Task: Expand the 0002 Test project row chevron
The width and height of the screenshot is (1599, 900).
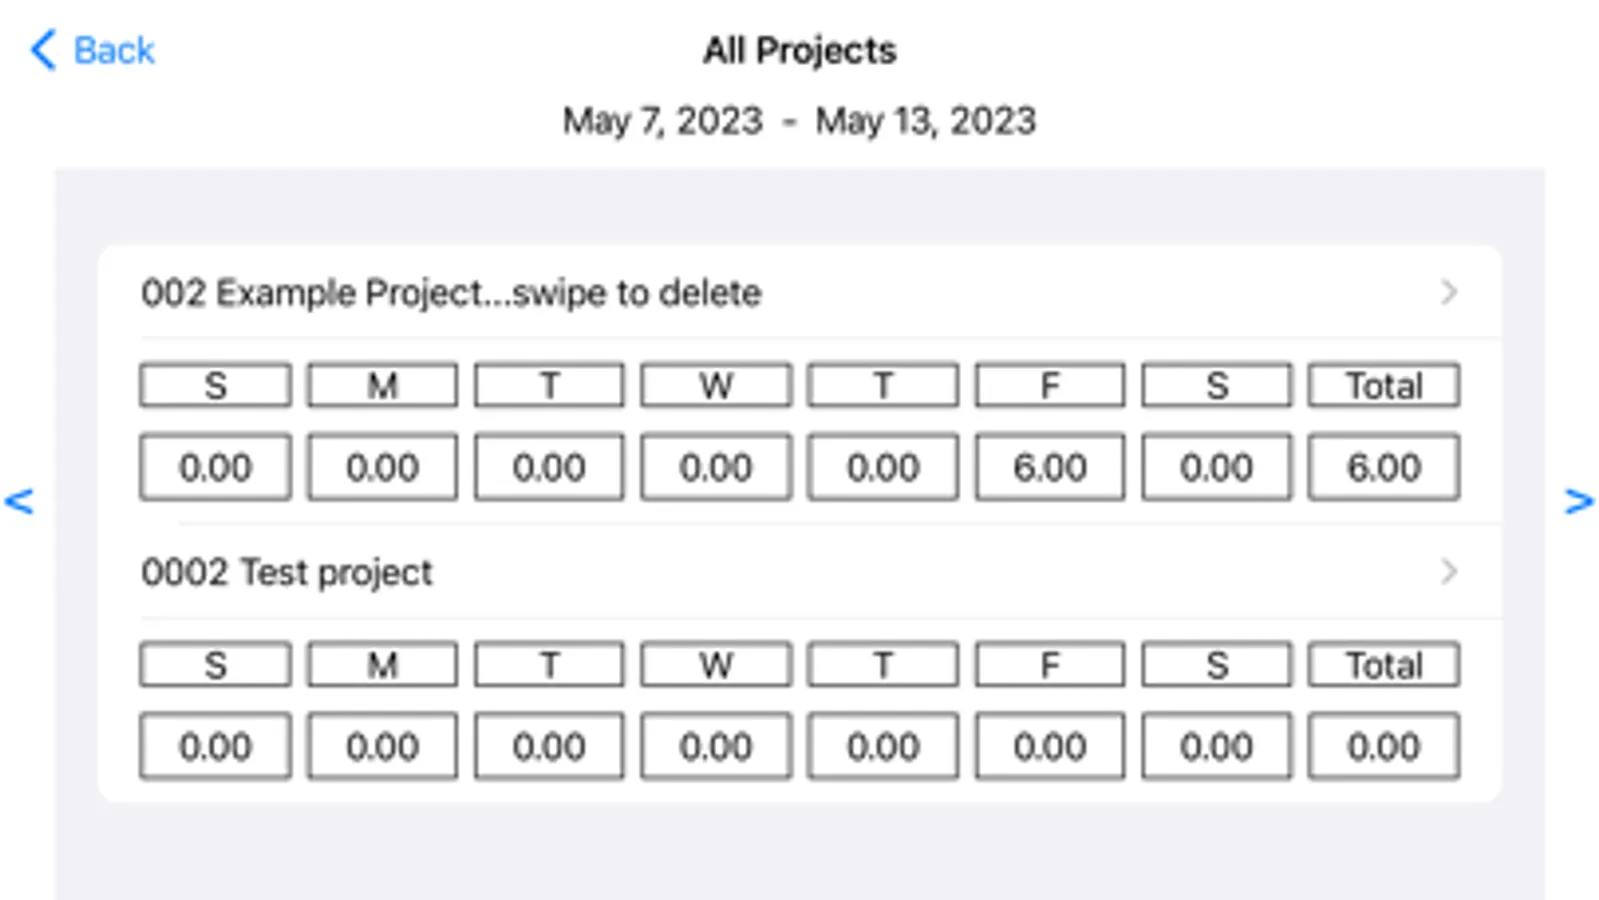Action: (1448, 572)
